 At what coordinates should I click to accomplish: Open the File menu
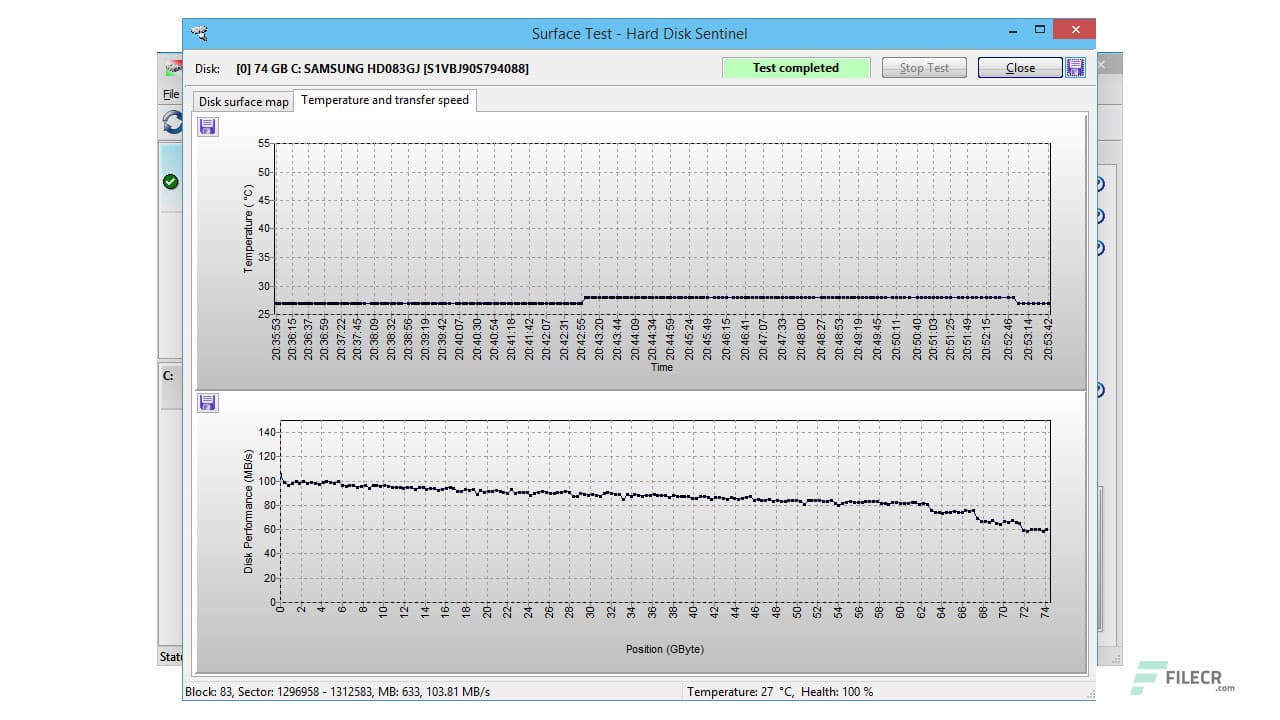170,93
